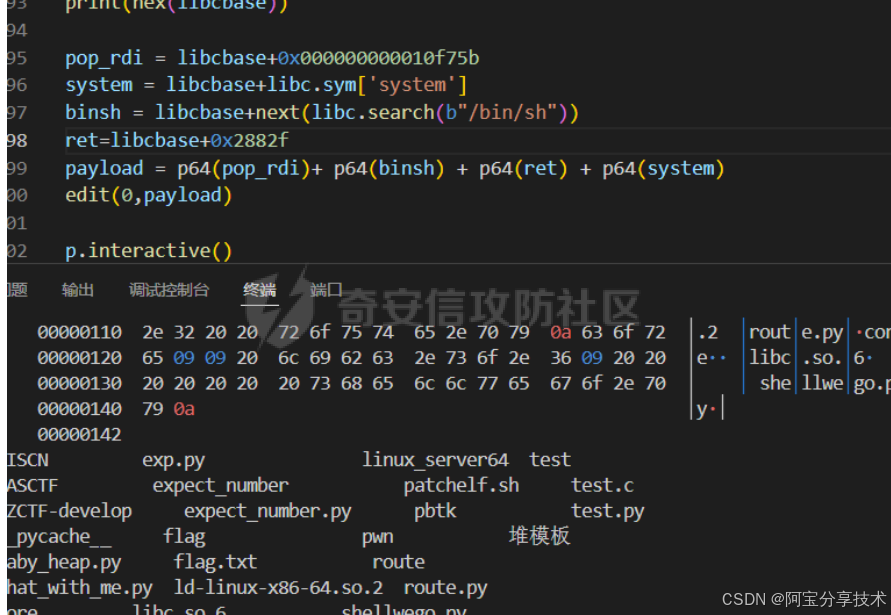Click the libc.search call on line 97
This screenshot has height=615, width=891.
point(373,113)
